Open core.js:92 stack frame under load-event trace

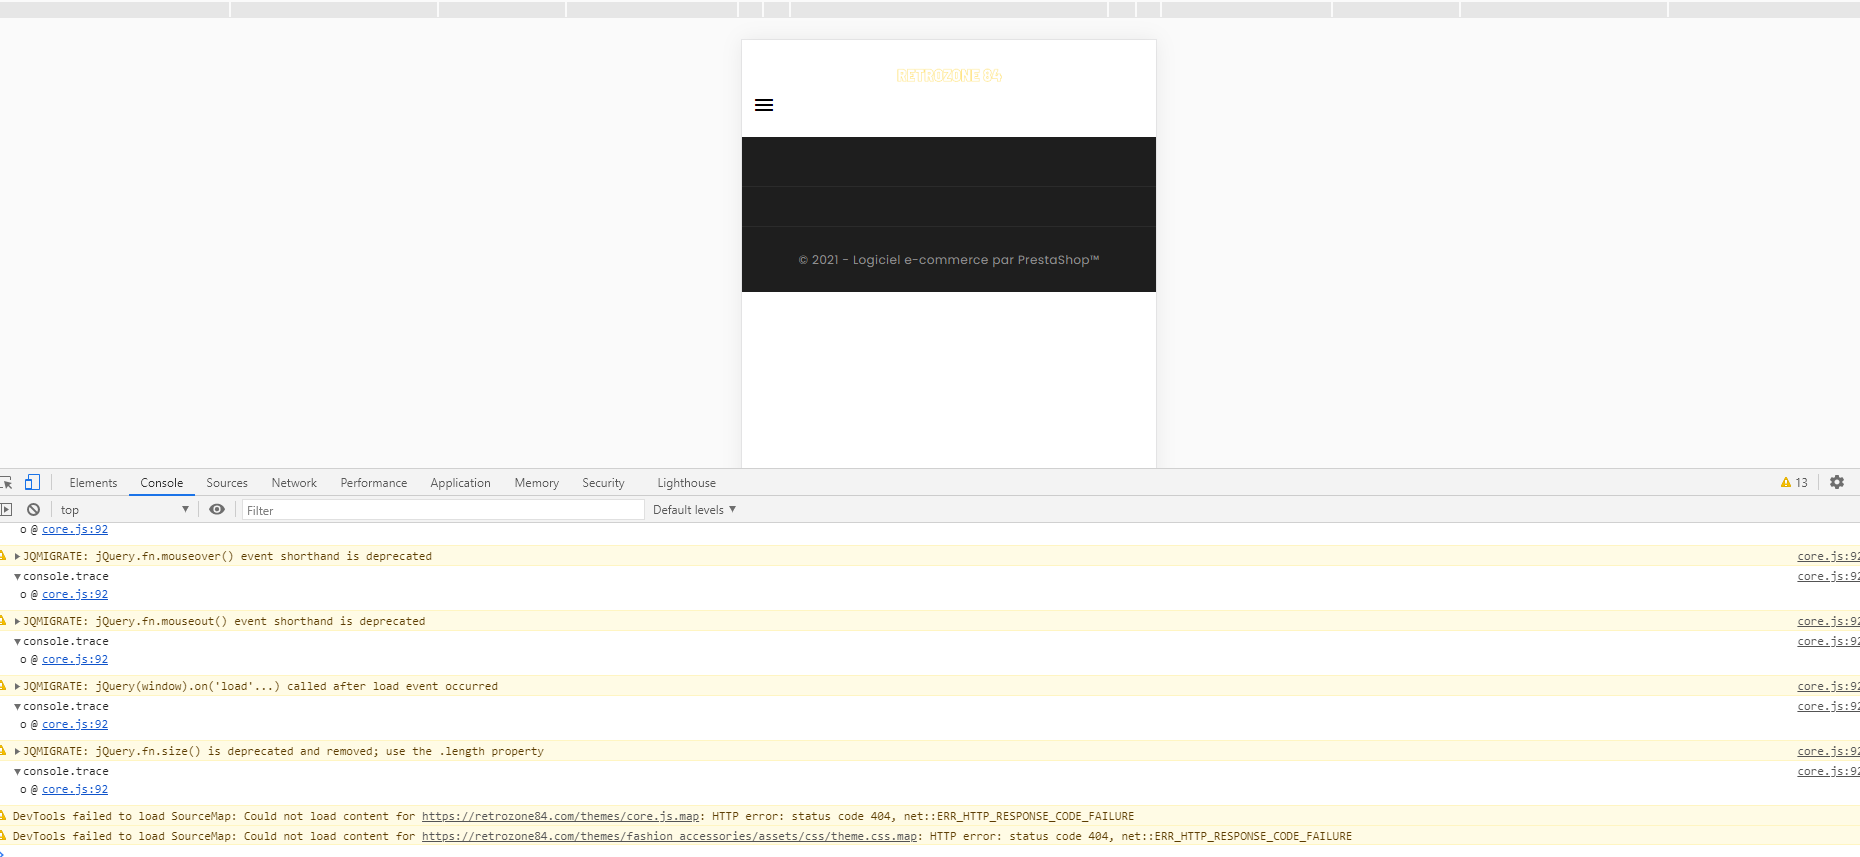75,724
